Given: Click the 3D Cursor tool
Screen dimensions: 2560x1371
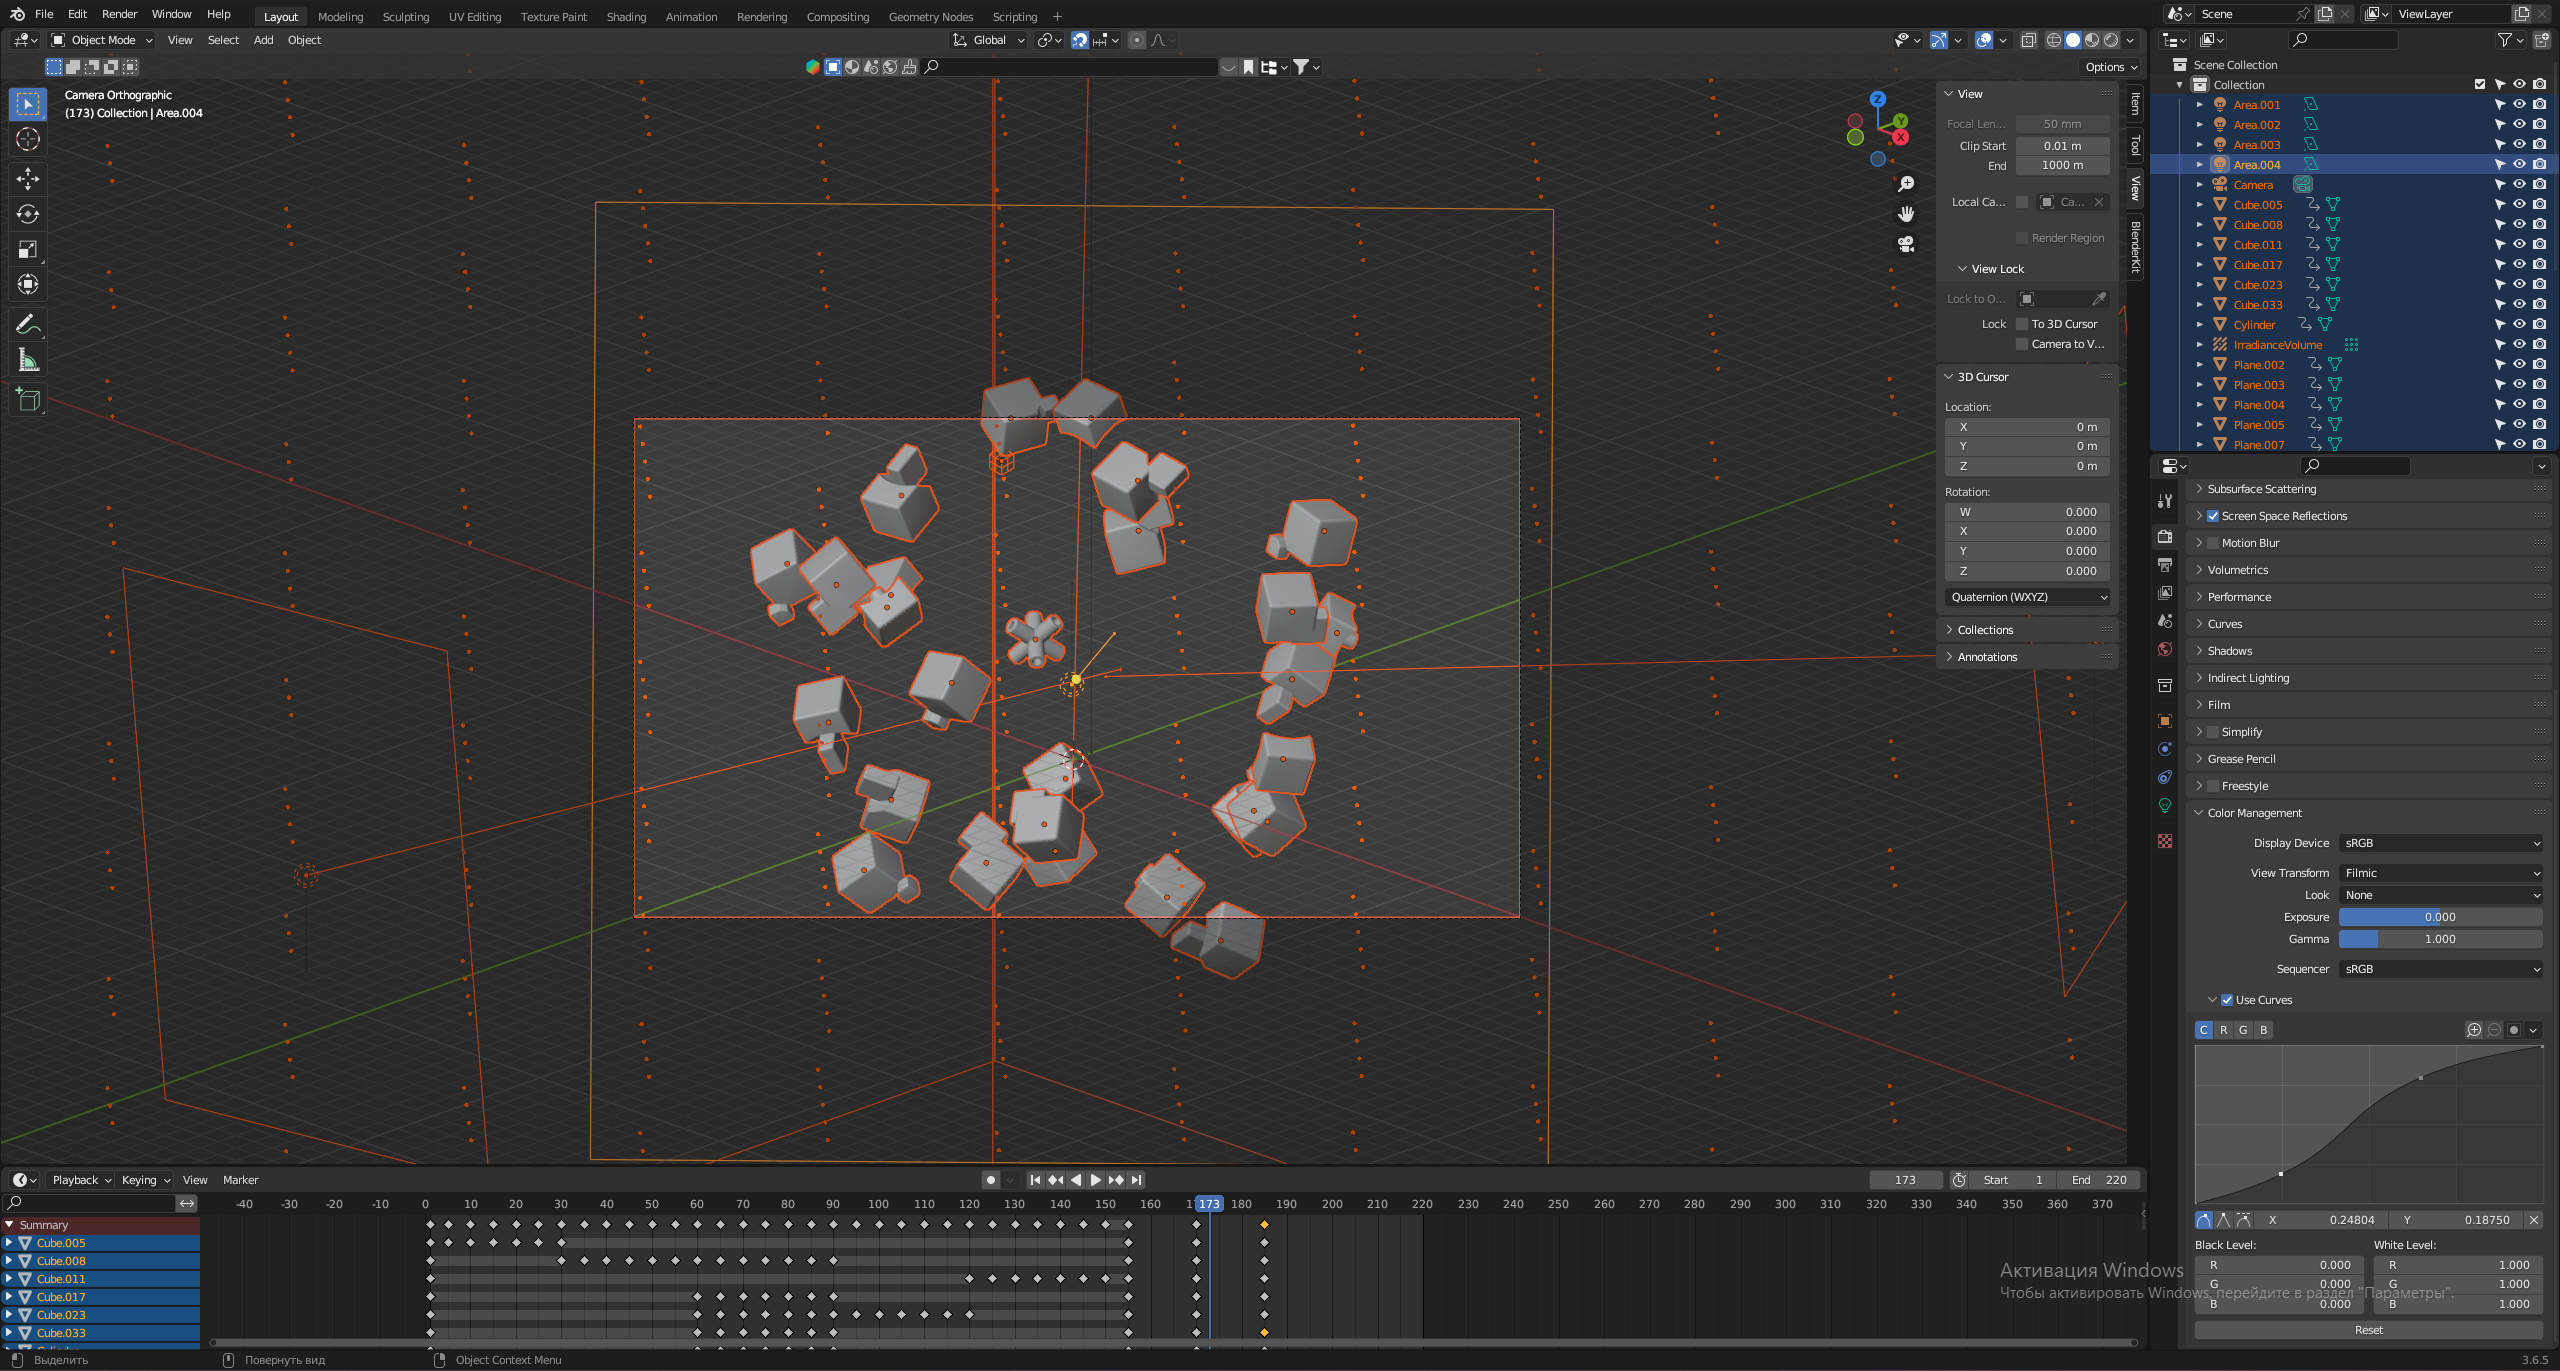Looking at the screenshot, I should (x=28, y=139).
